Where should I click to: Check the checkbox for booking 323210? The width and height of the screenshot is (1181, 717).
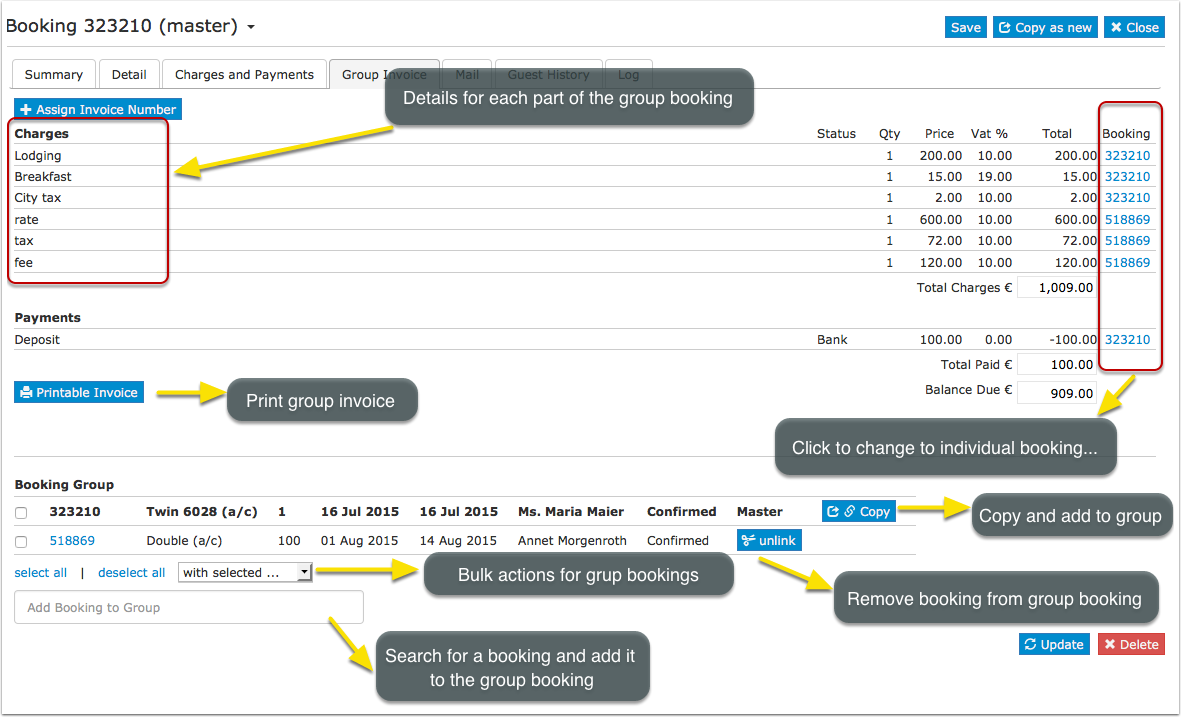(x=21, y=513)
